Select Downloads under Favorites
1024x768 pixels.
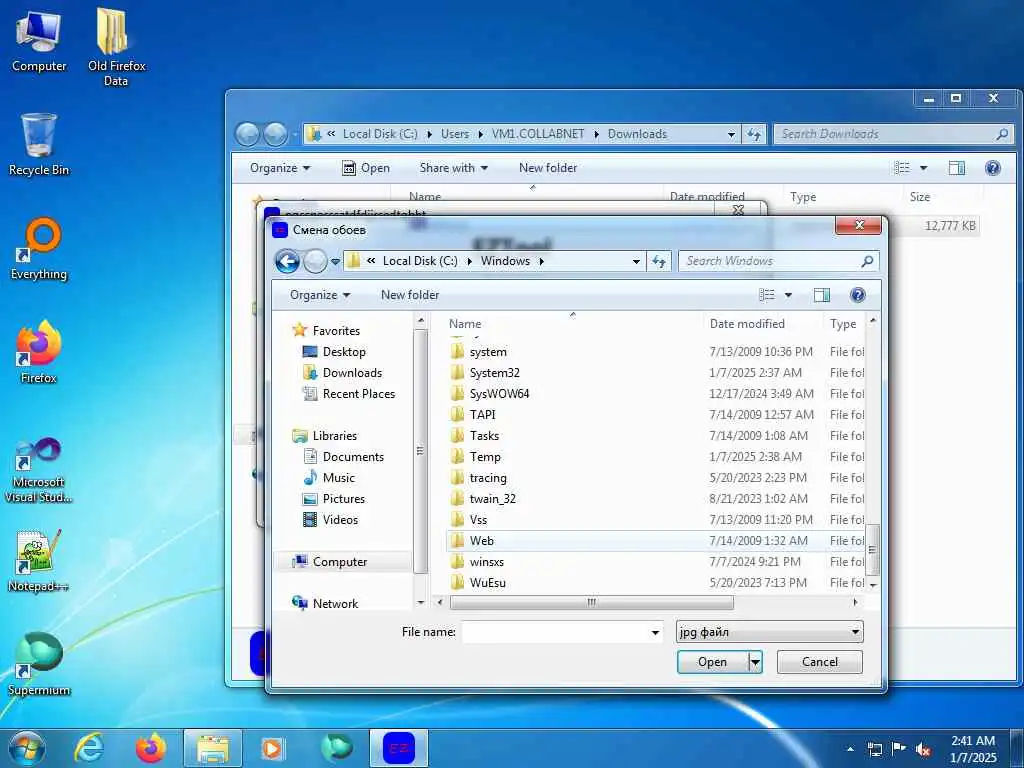[x=342, y=372]
